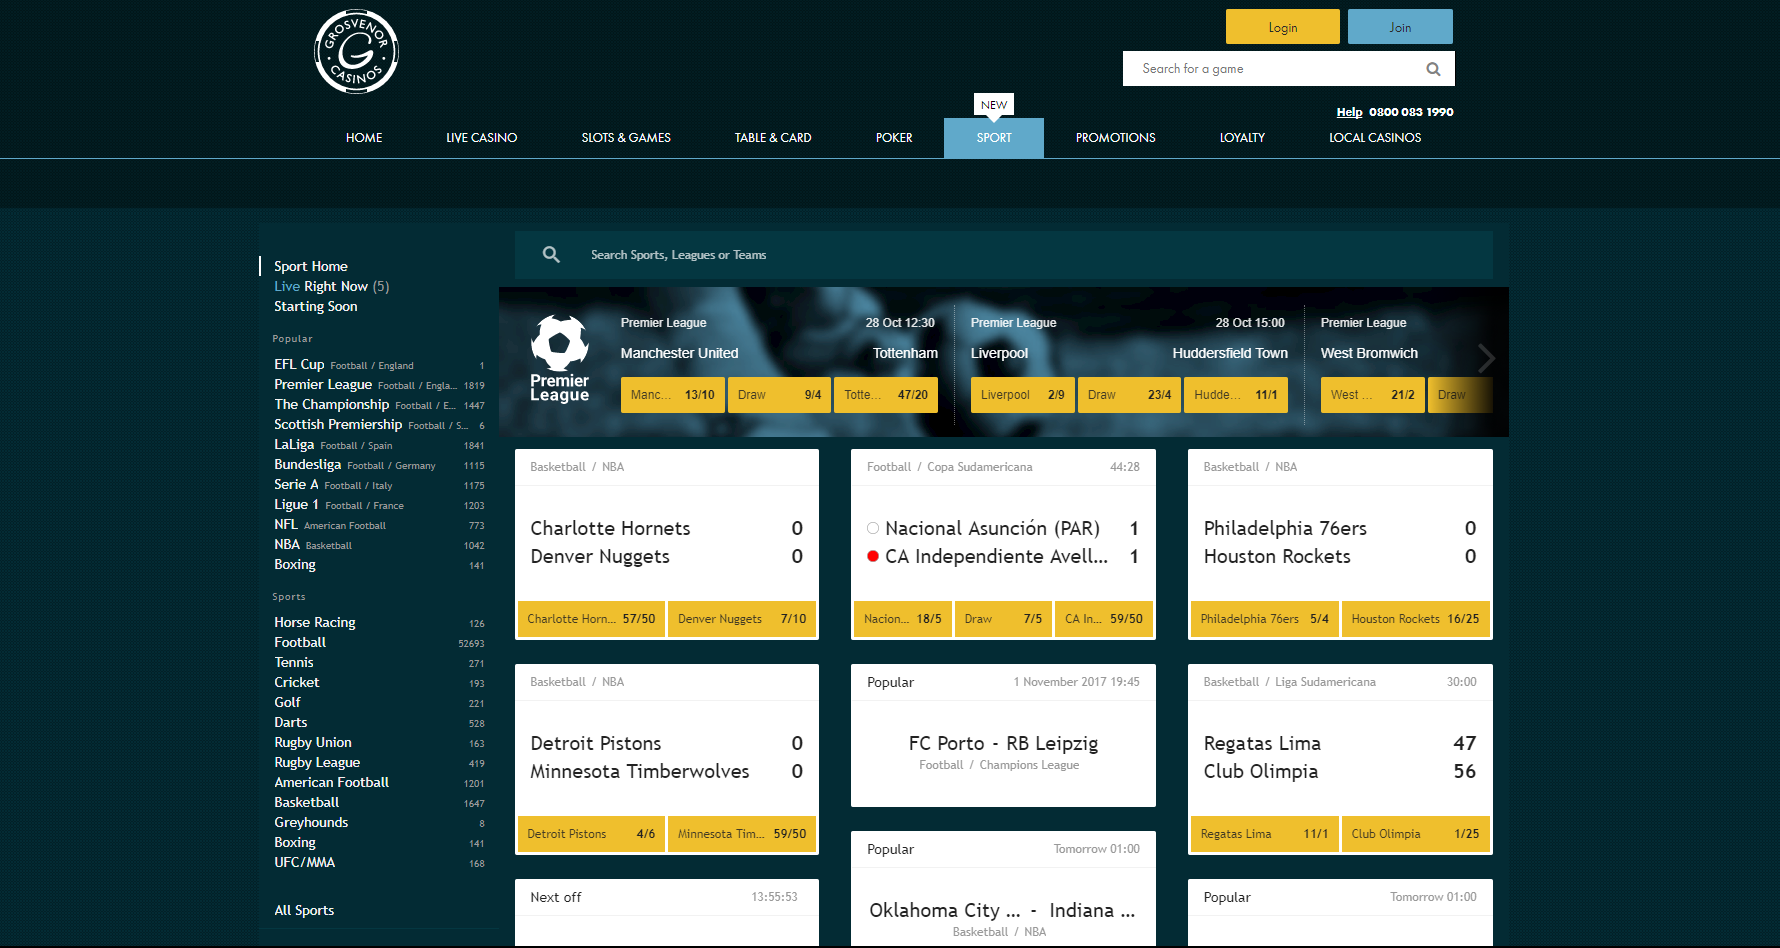Open the Help link
Viewport: 1780px width, 948px height.
coord(1349,112)
